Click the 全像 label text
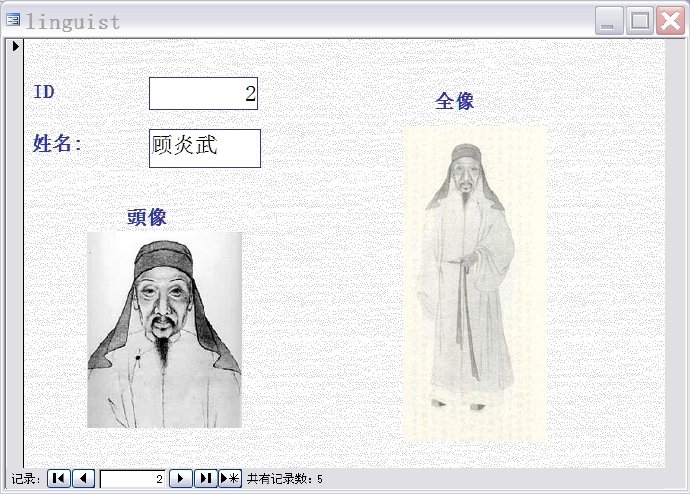The height and width of the screenshot is (494, 690). tap(455, 101)
